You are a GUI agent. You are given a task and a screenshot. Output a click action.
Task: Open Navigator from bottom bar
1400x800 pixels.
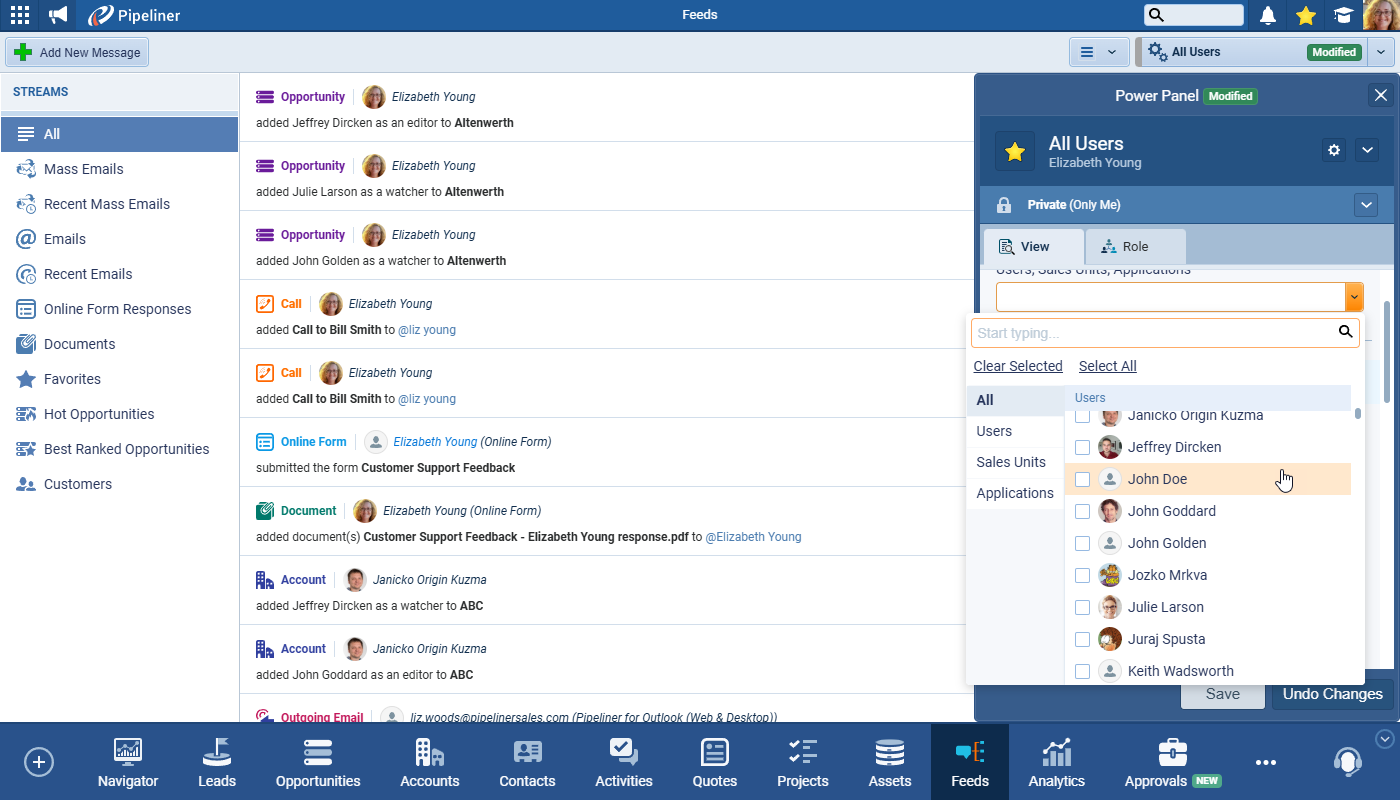click(x=128, y=762)
